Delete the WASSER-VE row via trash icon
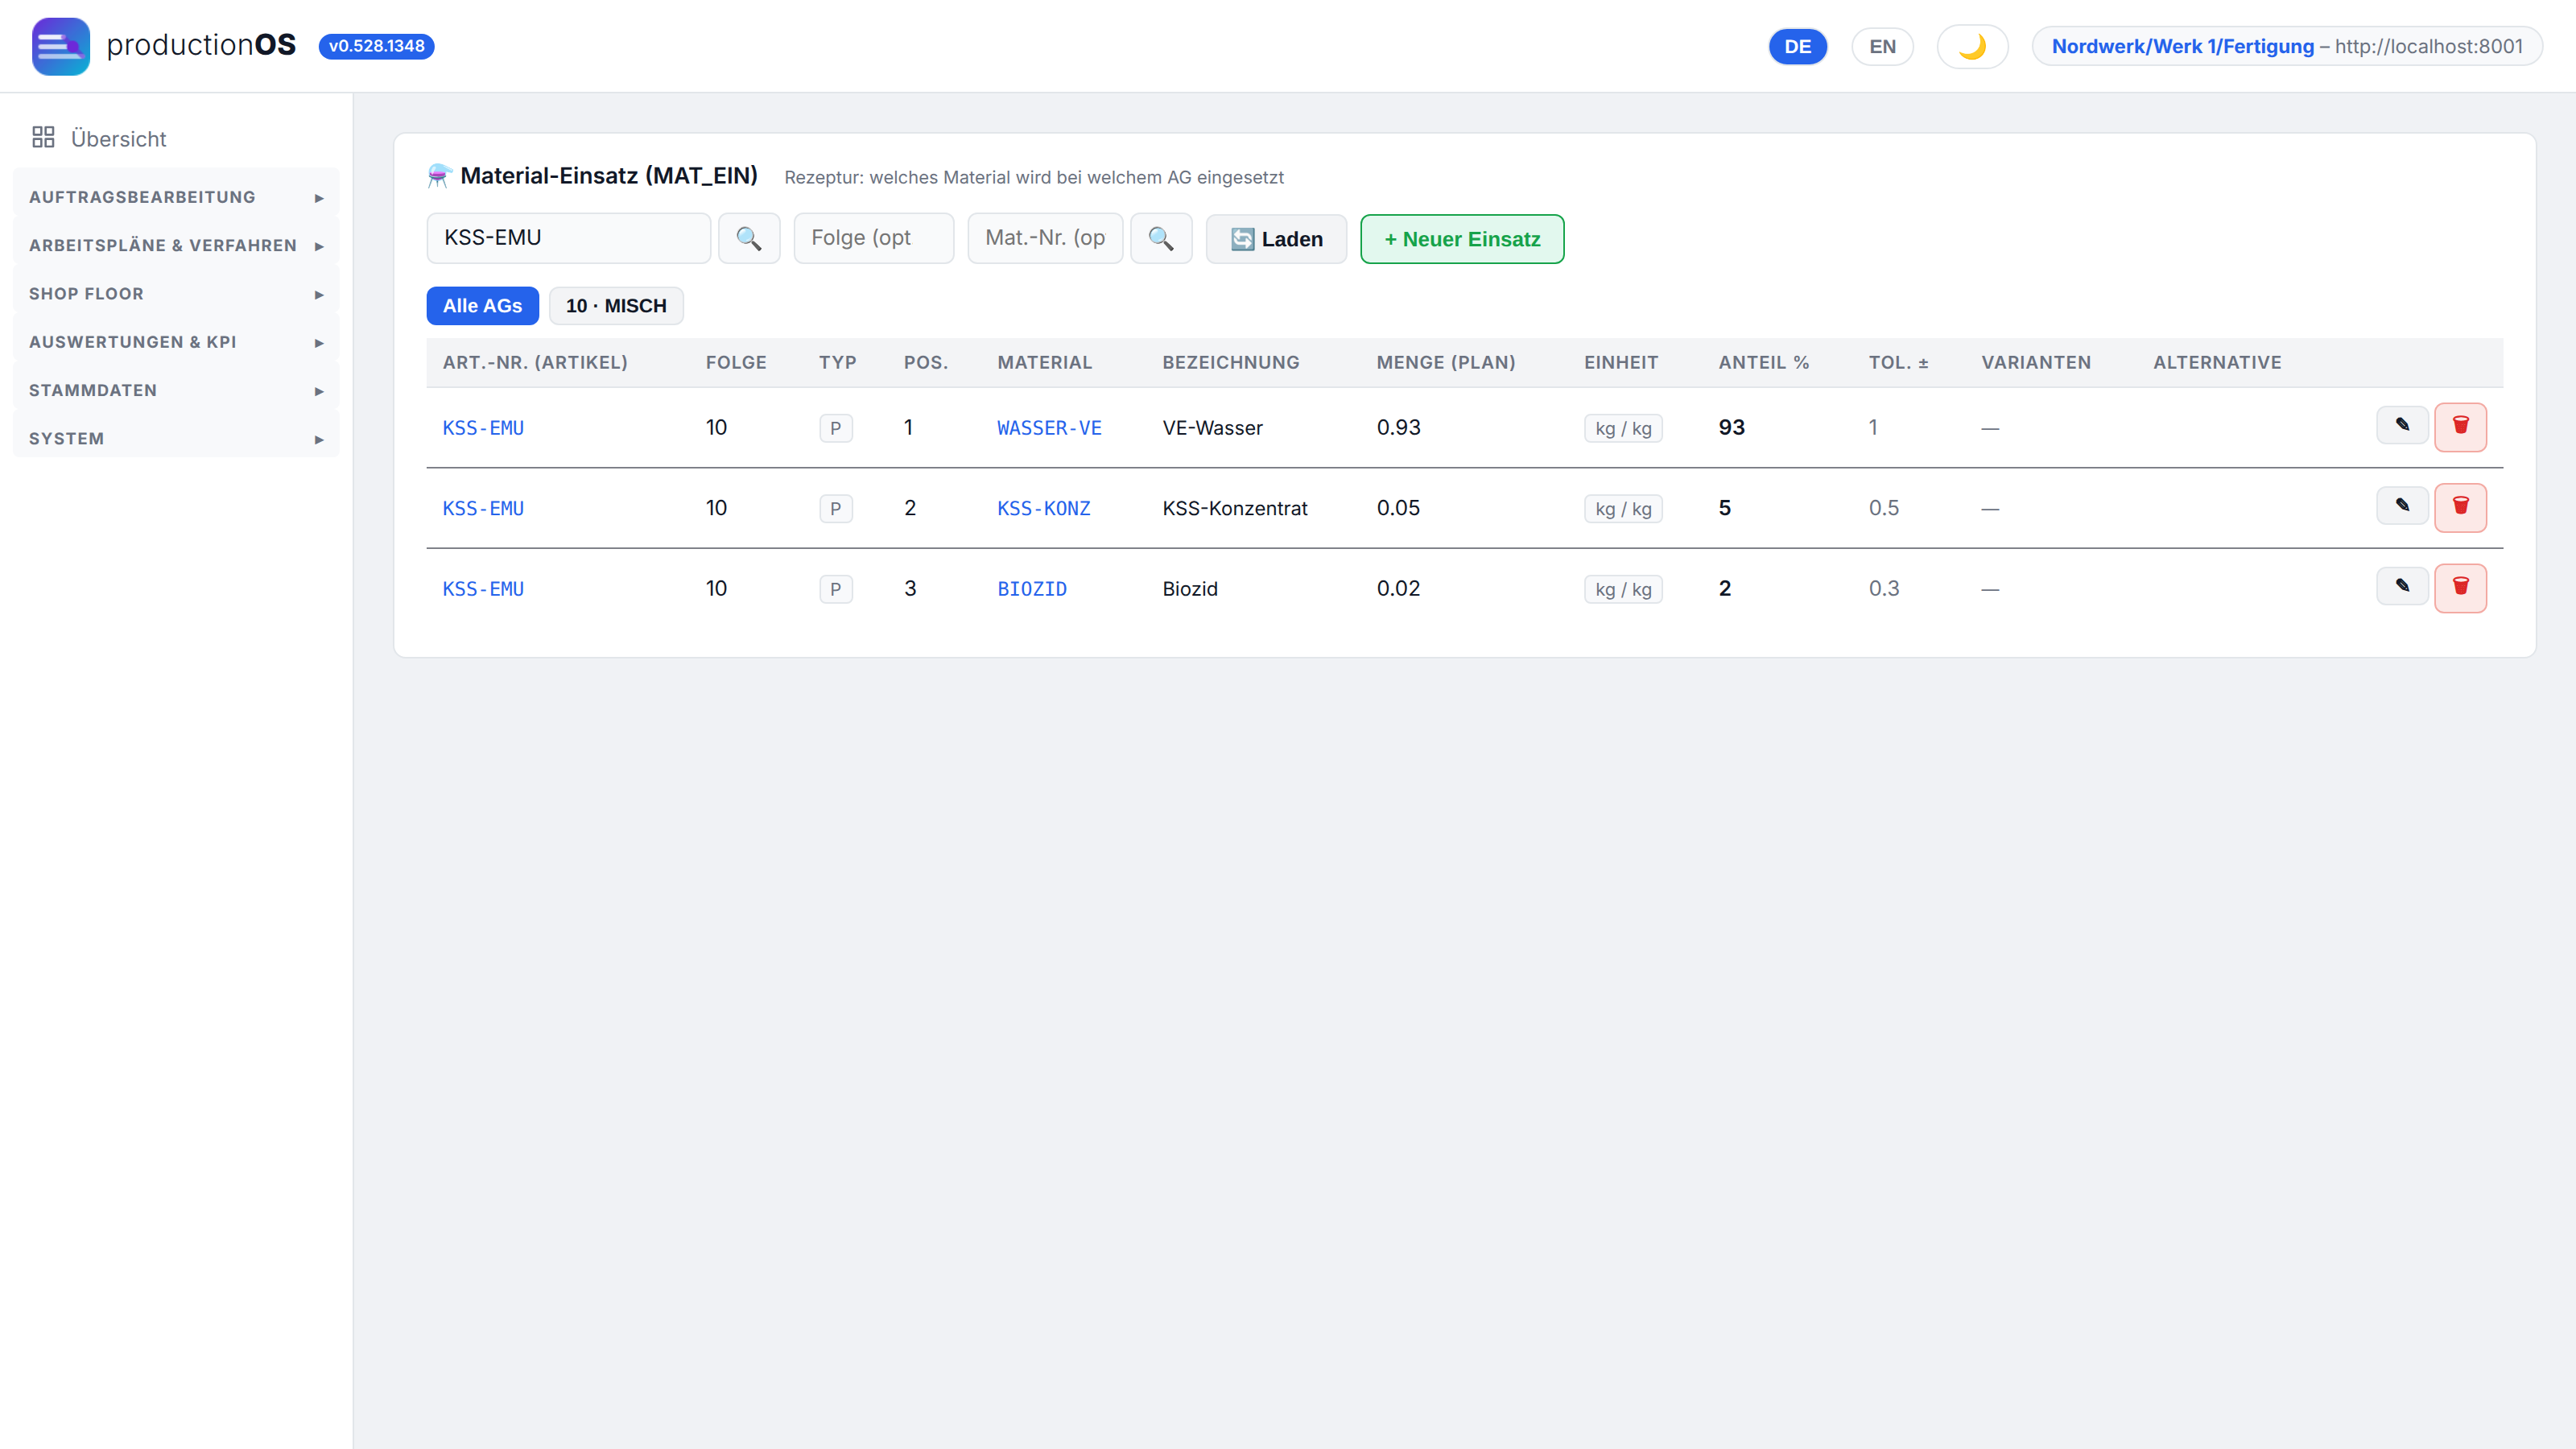The image size is (2576, 1449). point(2460,427)
